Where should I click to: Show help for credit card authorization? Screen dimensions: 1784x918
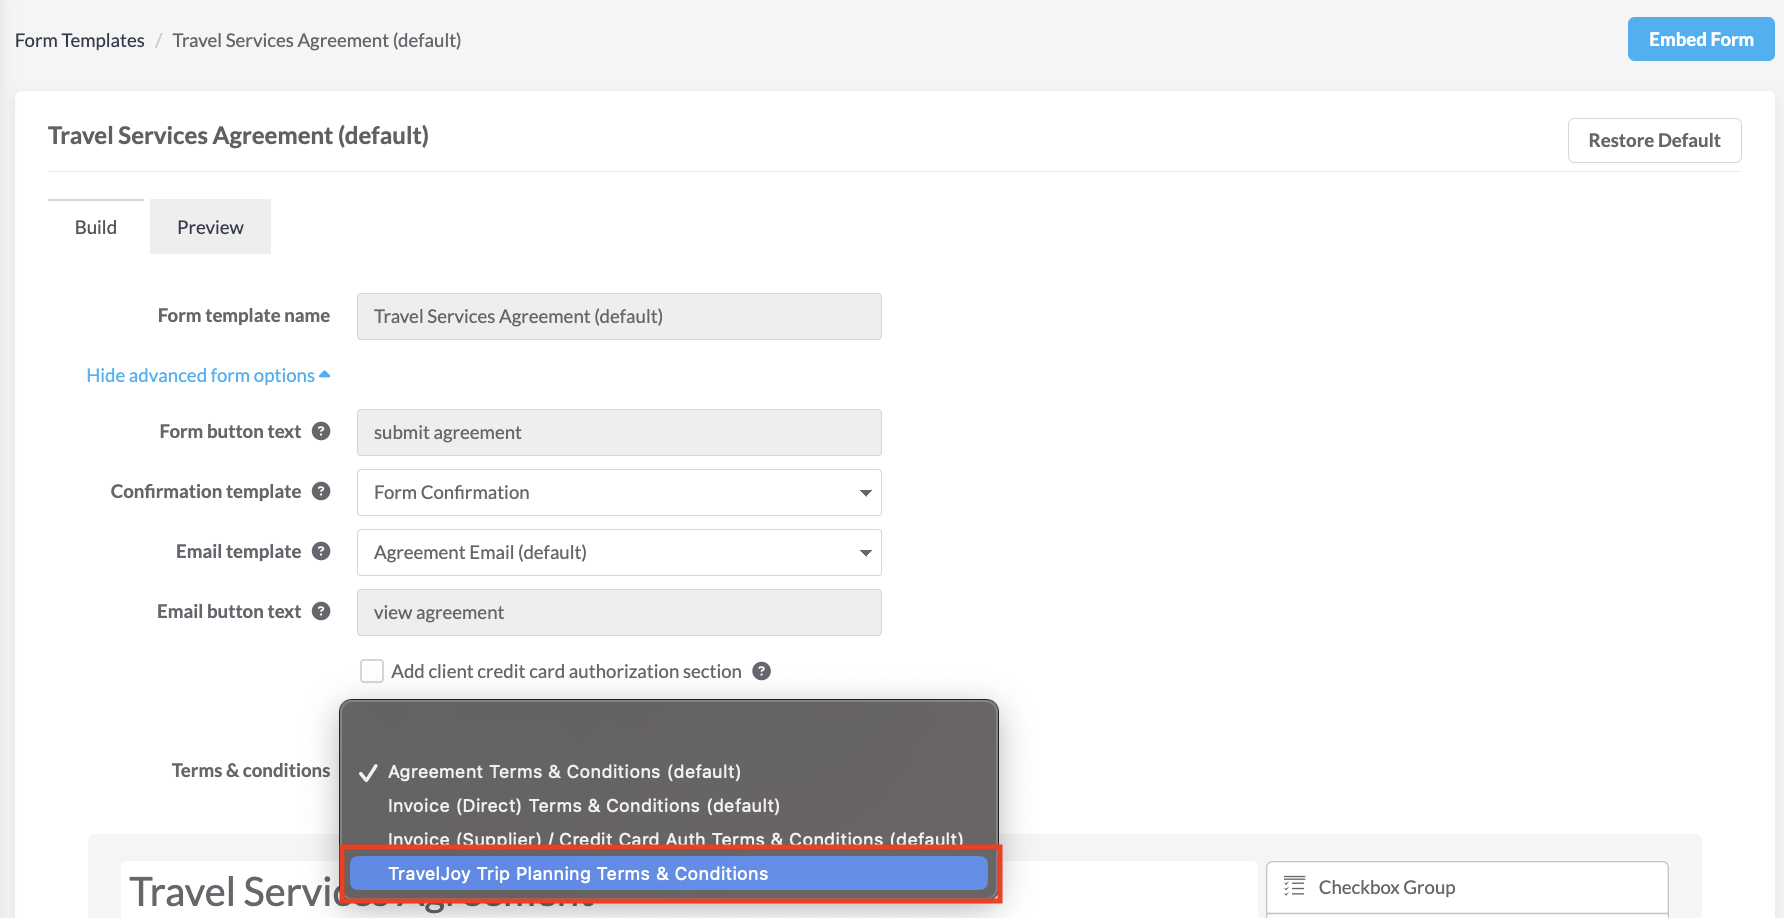coord(762,671)
